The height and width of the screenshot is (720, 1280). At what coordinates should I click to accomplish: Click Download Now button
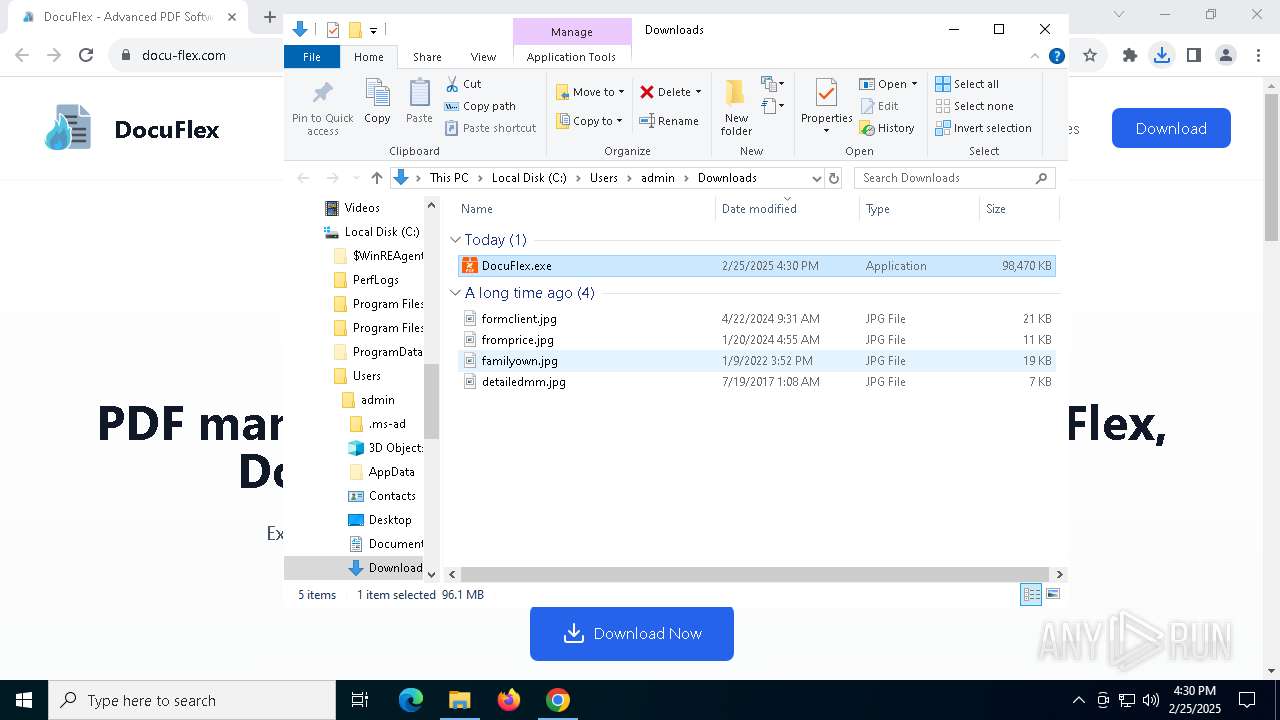click(x=632, y=634)
